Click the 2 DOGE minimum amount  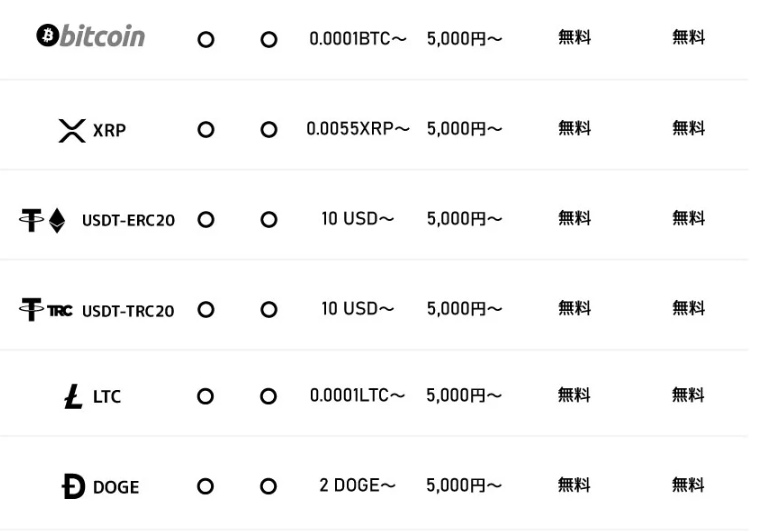(357, 486)
